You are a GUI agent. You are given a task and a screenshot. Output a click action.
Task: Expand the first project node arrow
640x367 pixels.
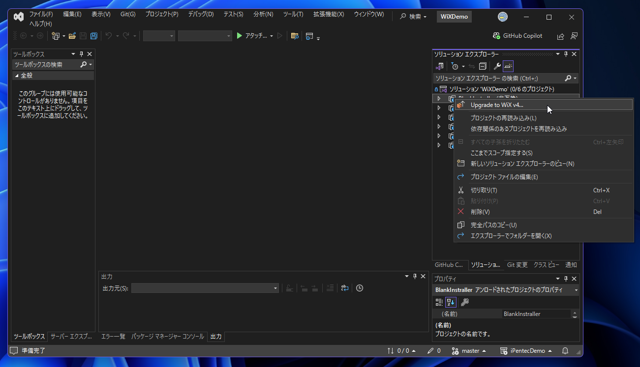tap(439, 98)
